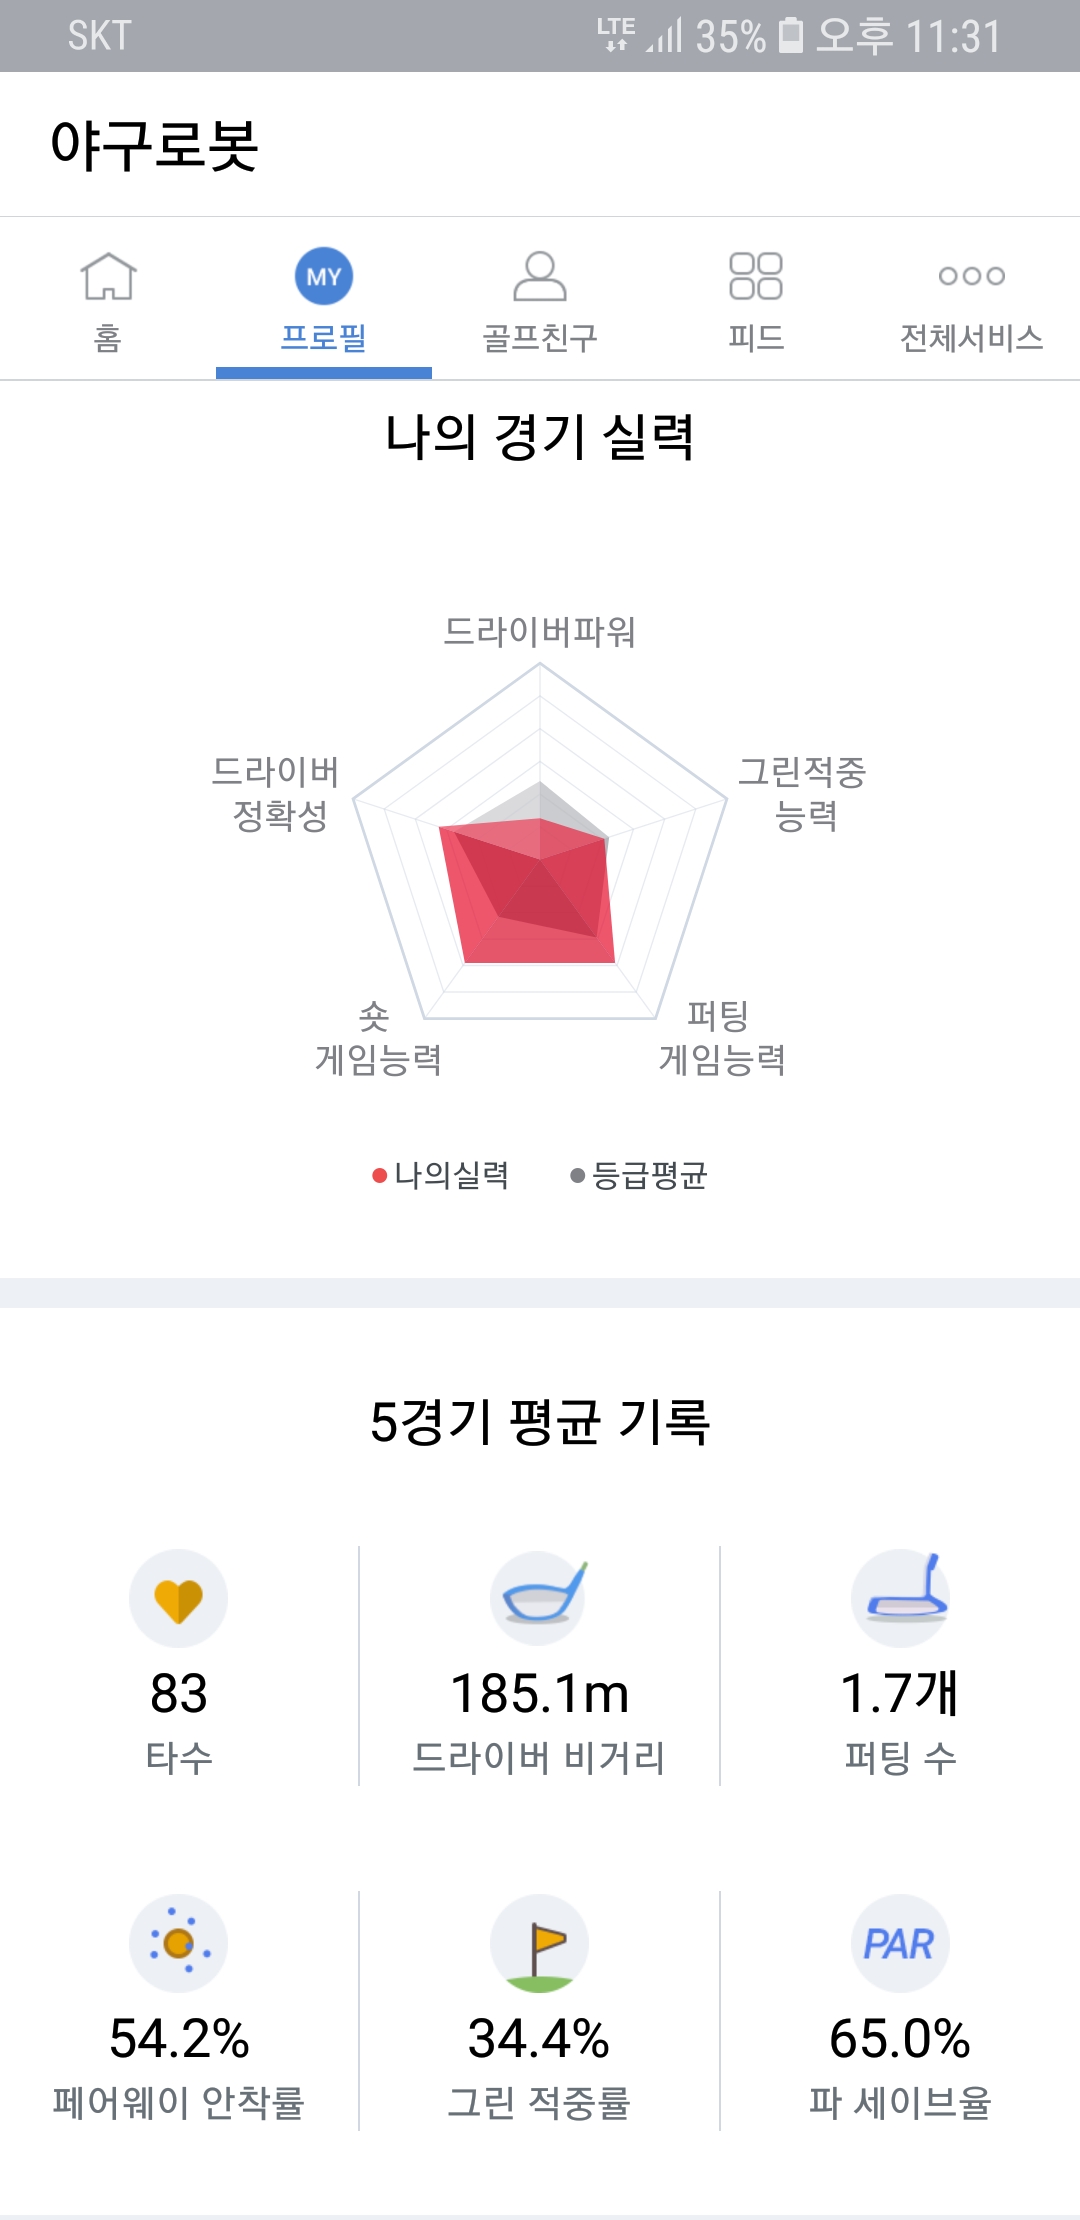
Task: Open all services three-circle icon
Action: [x=972, y=276]
